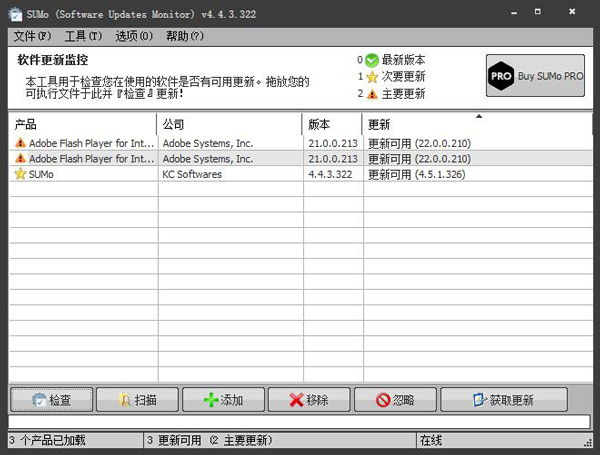Click status text 3 个产品已加载
Viewport: 600px width, 455px height.
coord(47,440)
